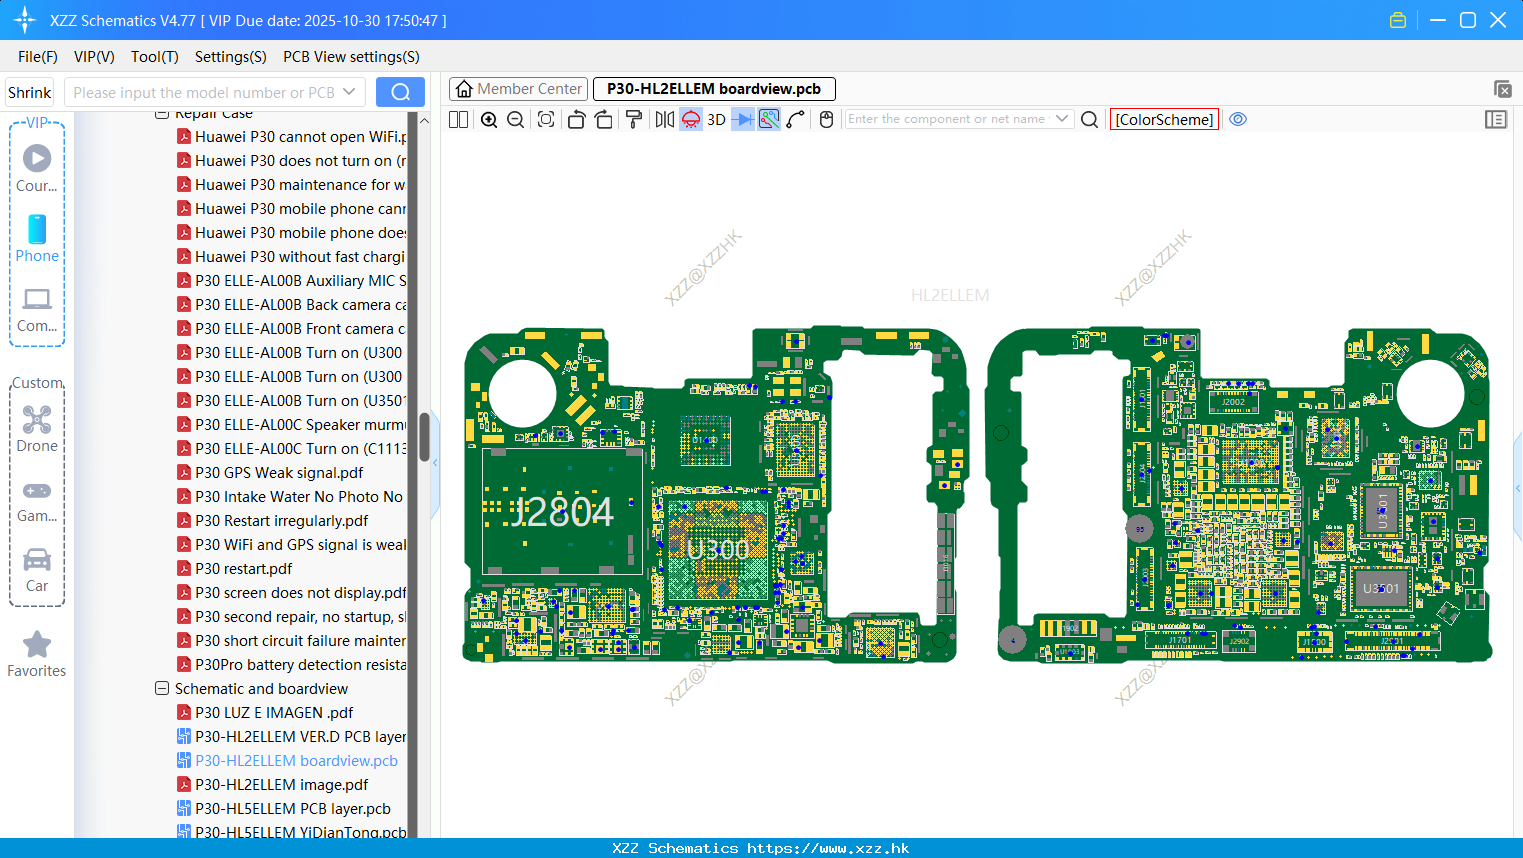
Task: Click the blue search button
Action: (400, 92)
